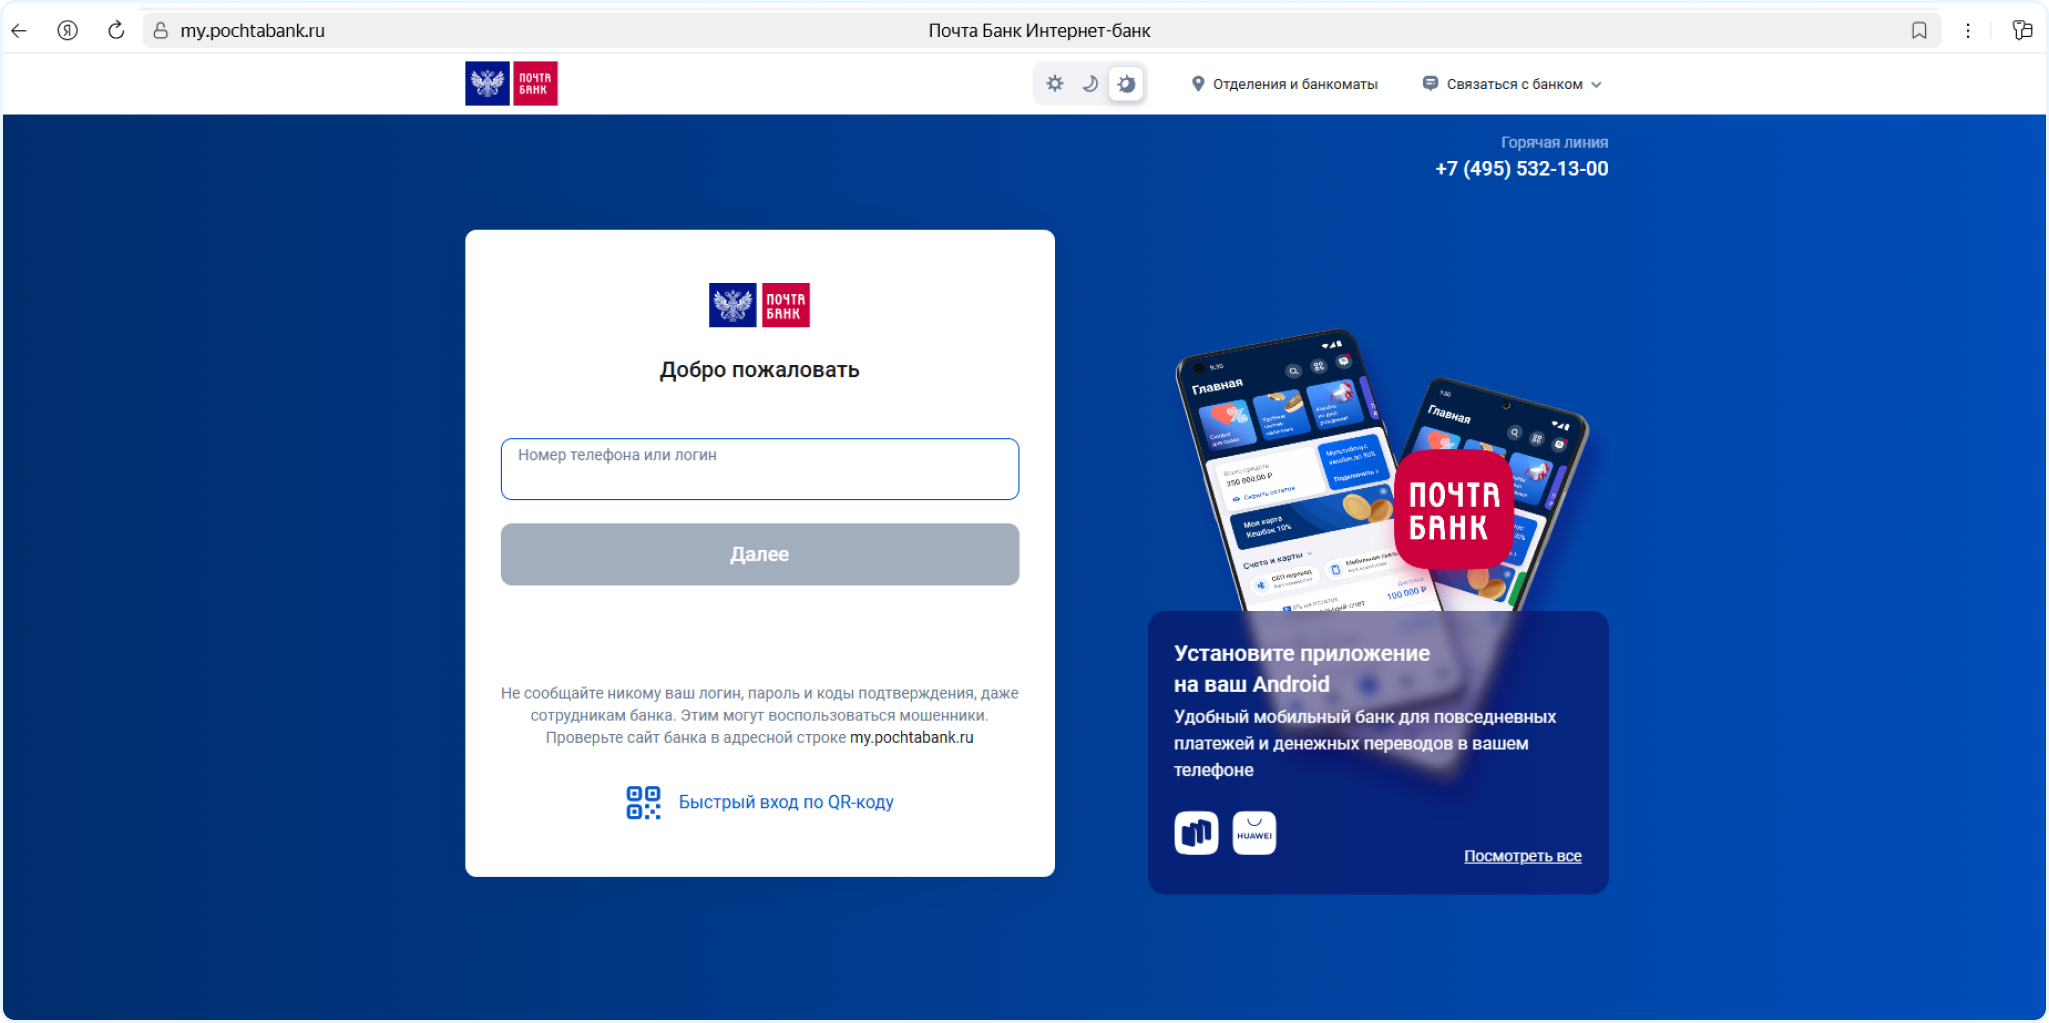The width and height of the screenshot is (2049, 1023).
Task: Click the Далее button
Action: coord(760,554)
